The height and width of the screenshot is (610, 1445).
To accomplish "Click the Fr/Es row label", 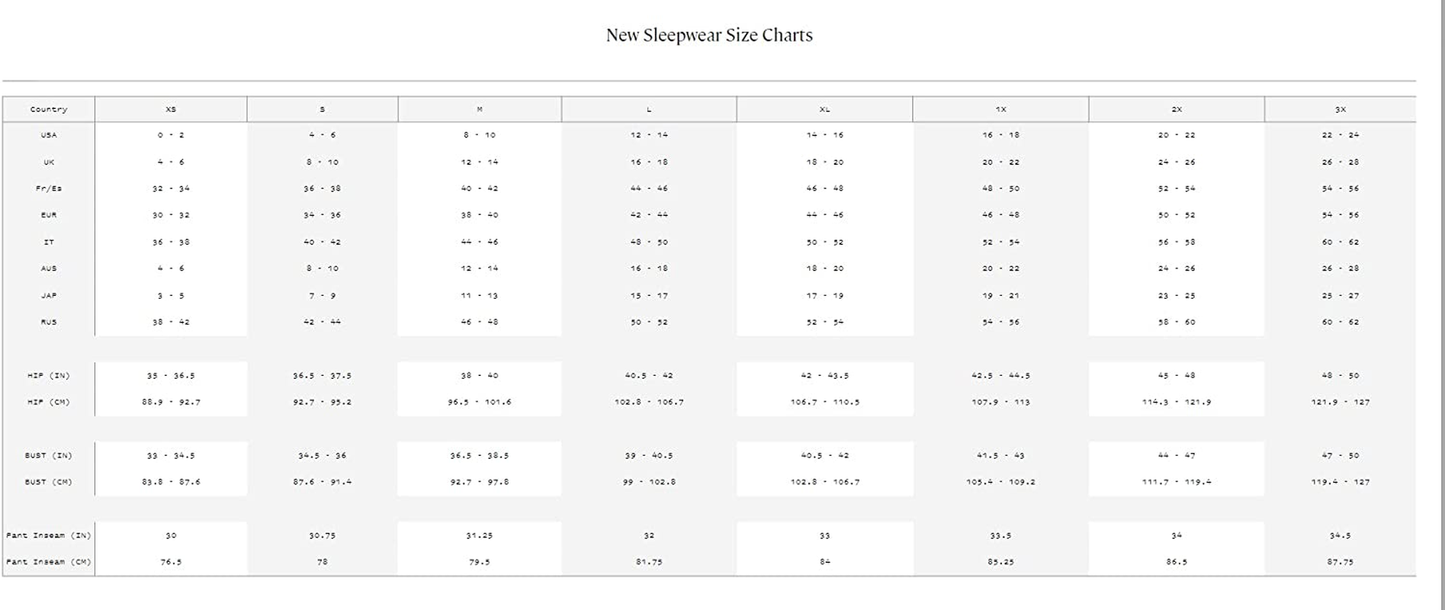I will click(48, 189).
